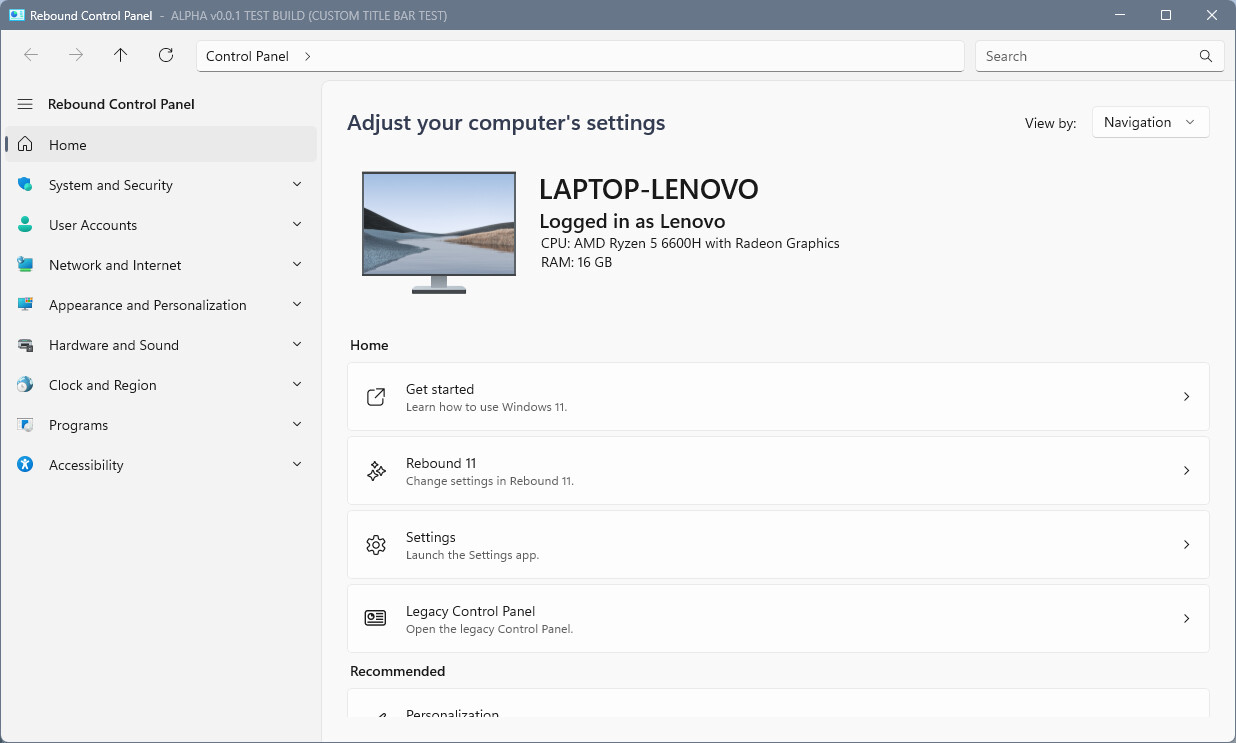Click the 'Recommended' section heading
The image size is (1236, 743).
(397, 671)
